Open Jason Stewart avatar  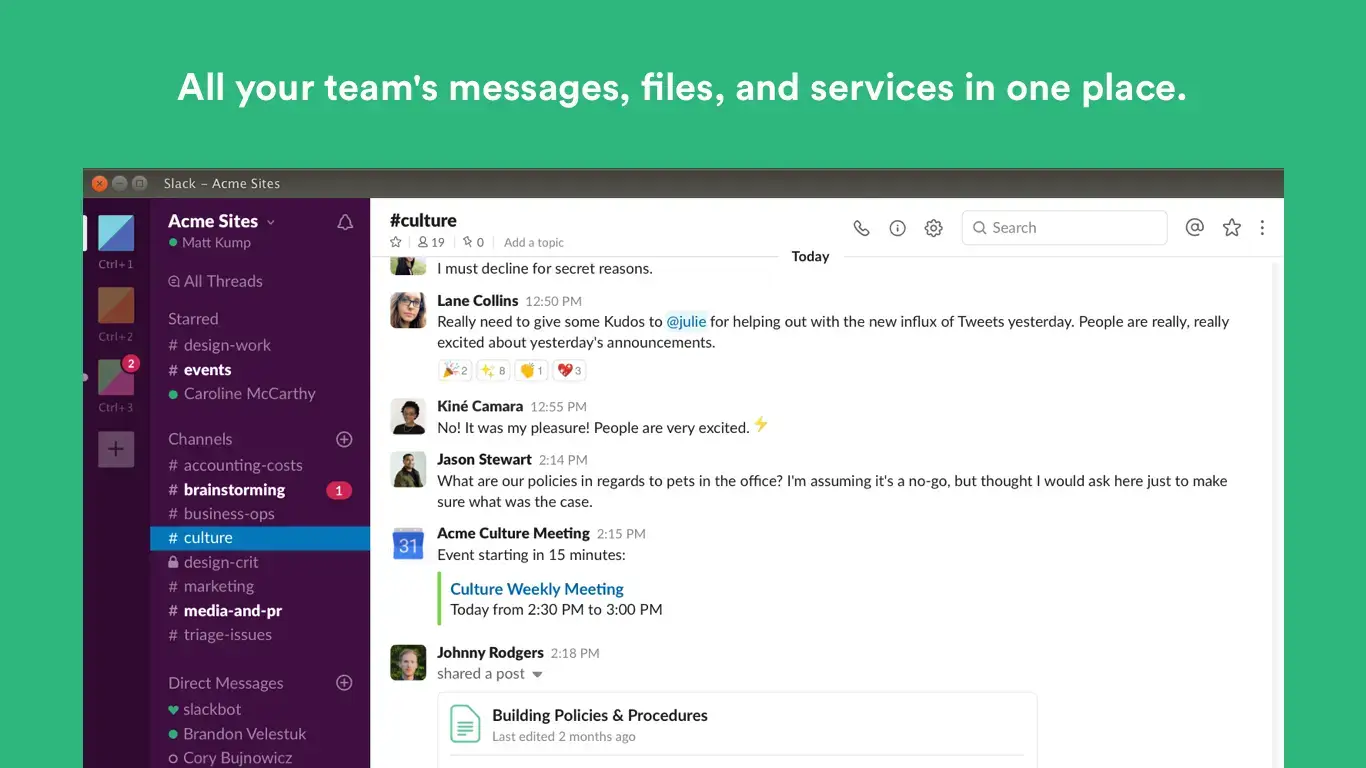pyautogui.click(x=408, y=470)
